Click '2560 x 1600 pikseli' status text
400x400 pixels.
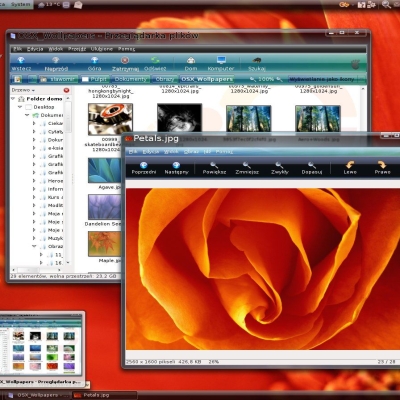(150, 362)
